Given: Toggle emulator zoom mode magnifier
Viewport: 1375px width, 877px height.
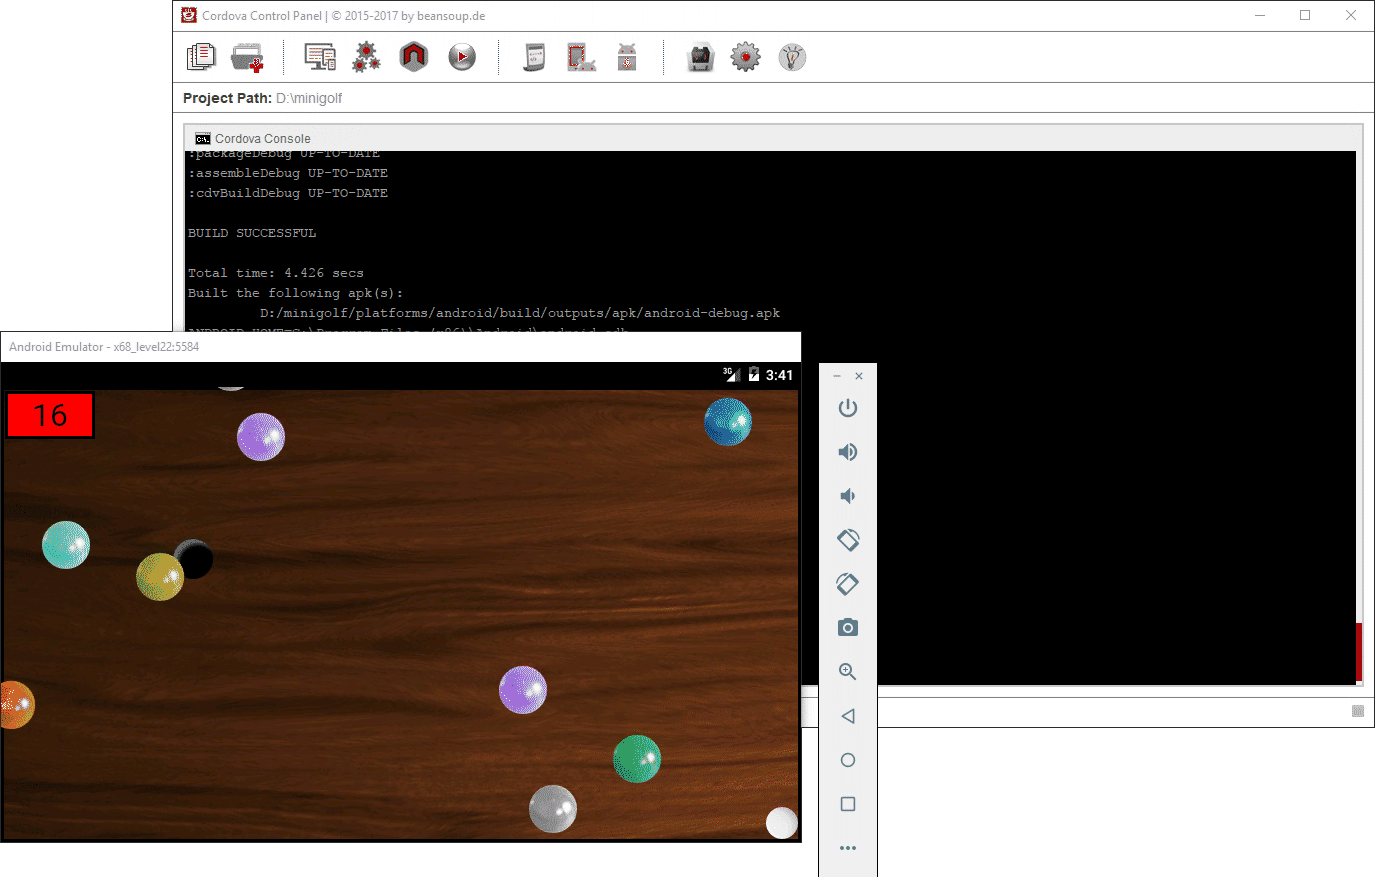Looking at the screenshot, I should pyautogui.click(x=848, y=672).
